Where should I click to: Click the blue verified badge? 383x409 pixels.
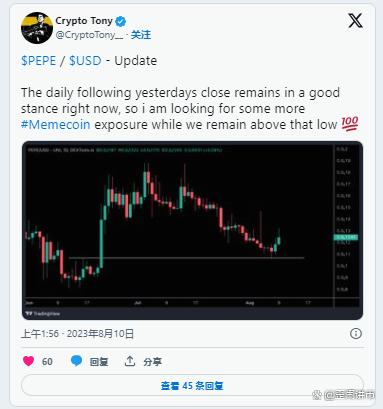click(120, 22)
